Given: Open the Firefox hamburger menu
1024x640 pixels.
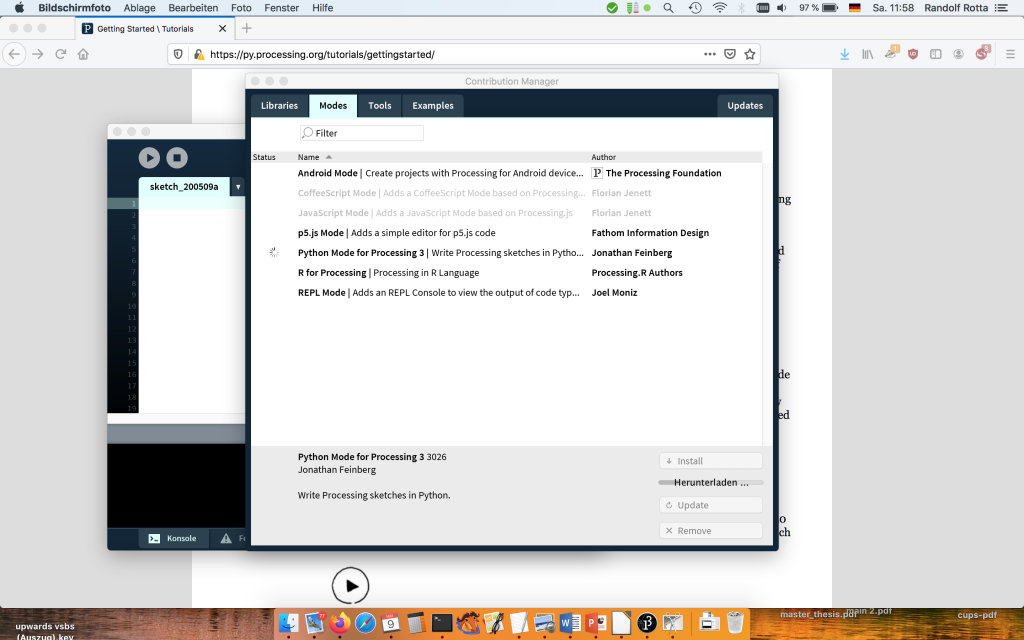Looking at the screenshot, I should click(1006, 54).
